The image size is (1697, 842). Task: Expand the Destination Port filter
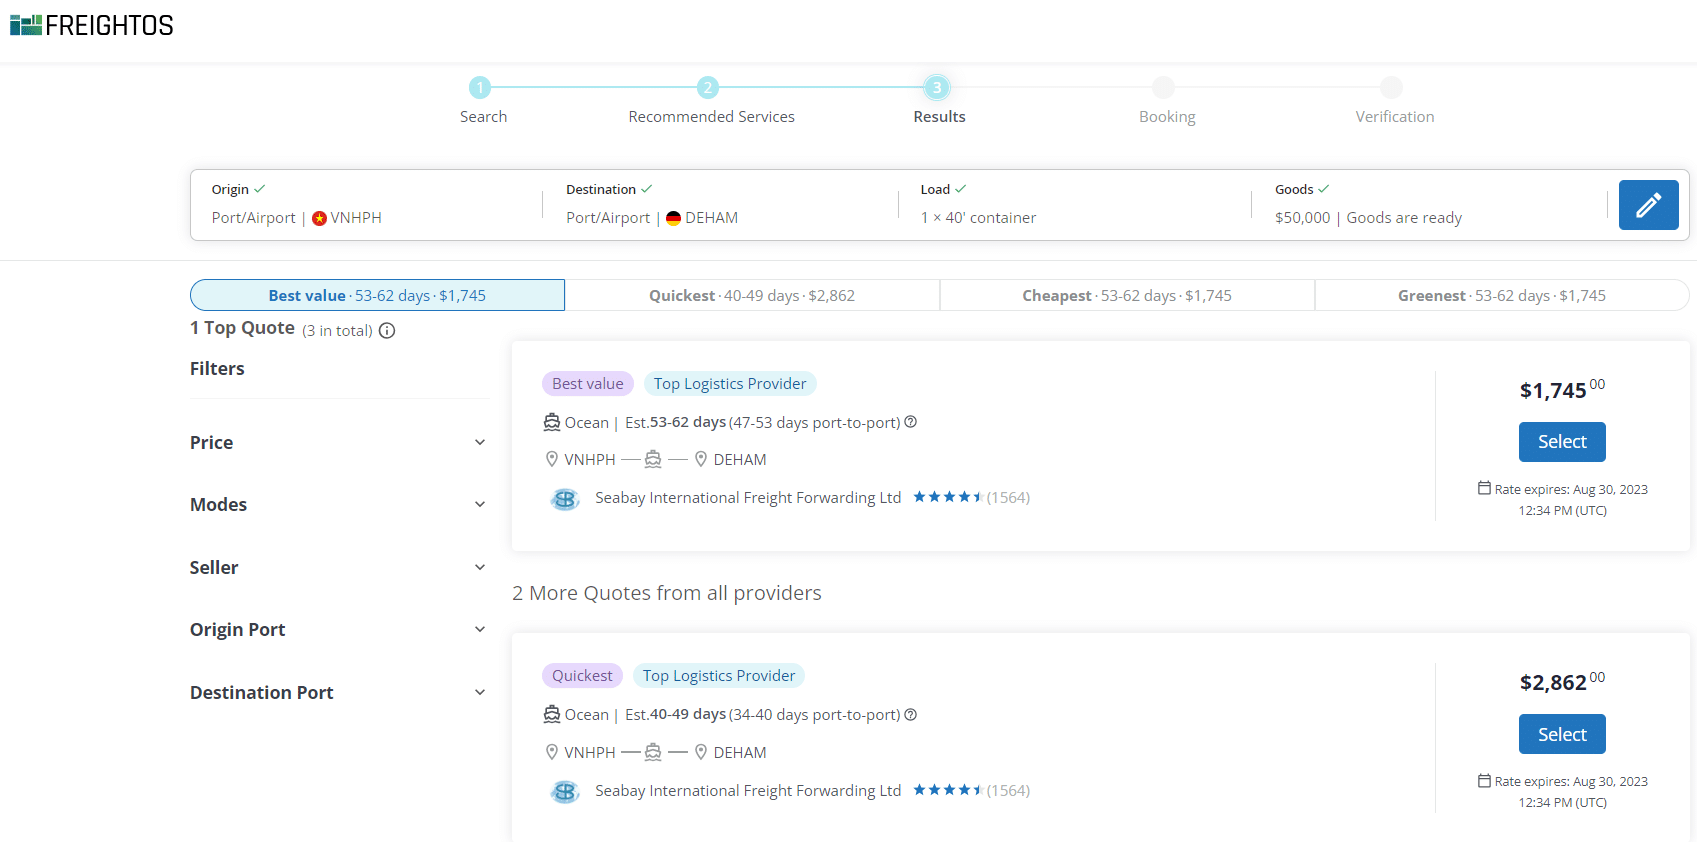(x=338, y=693)
